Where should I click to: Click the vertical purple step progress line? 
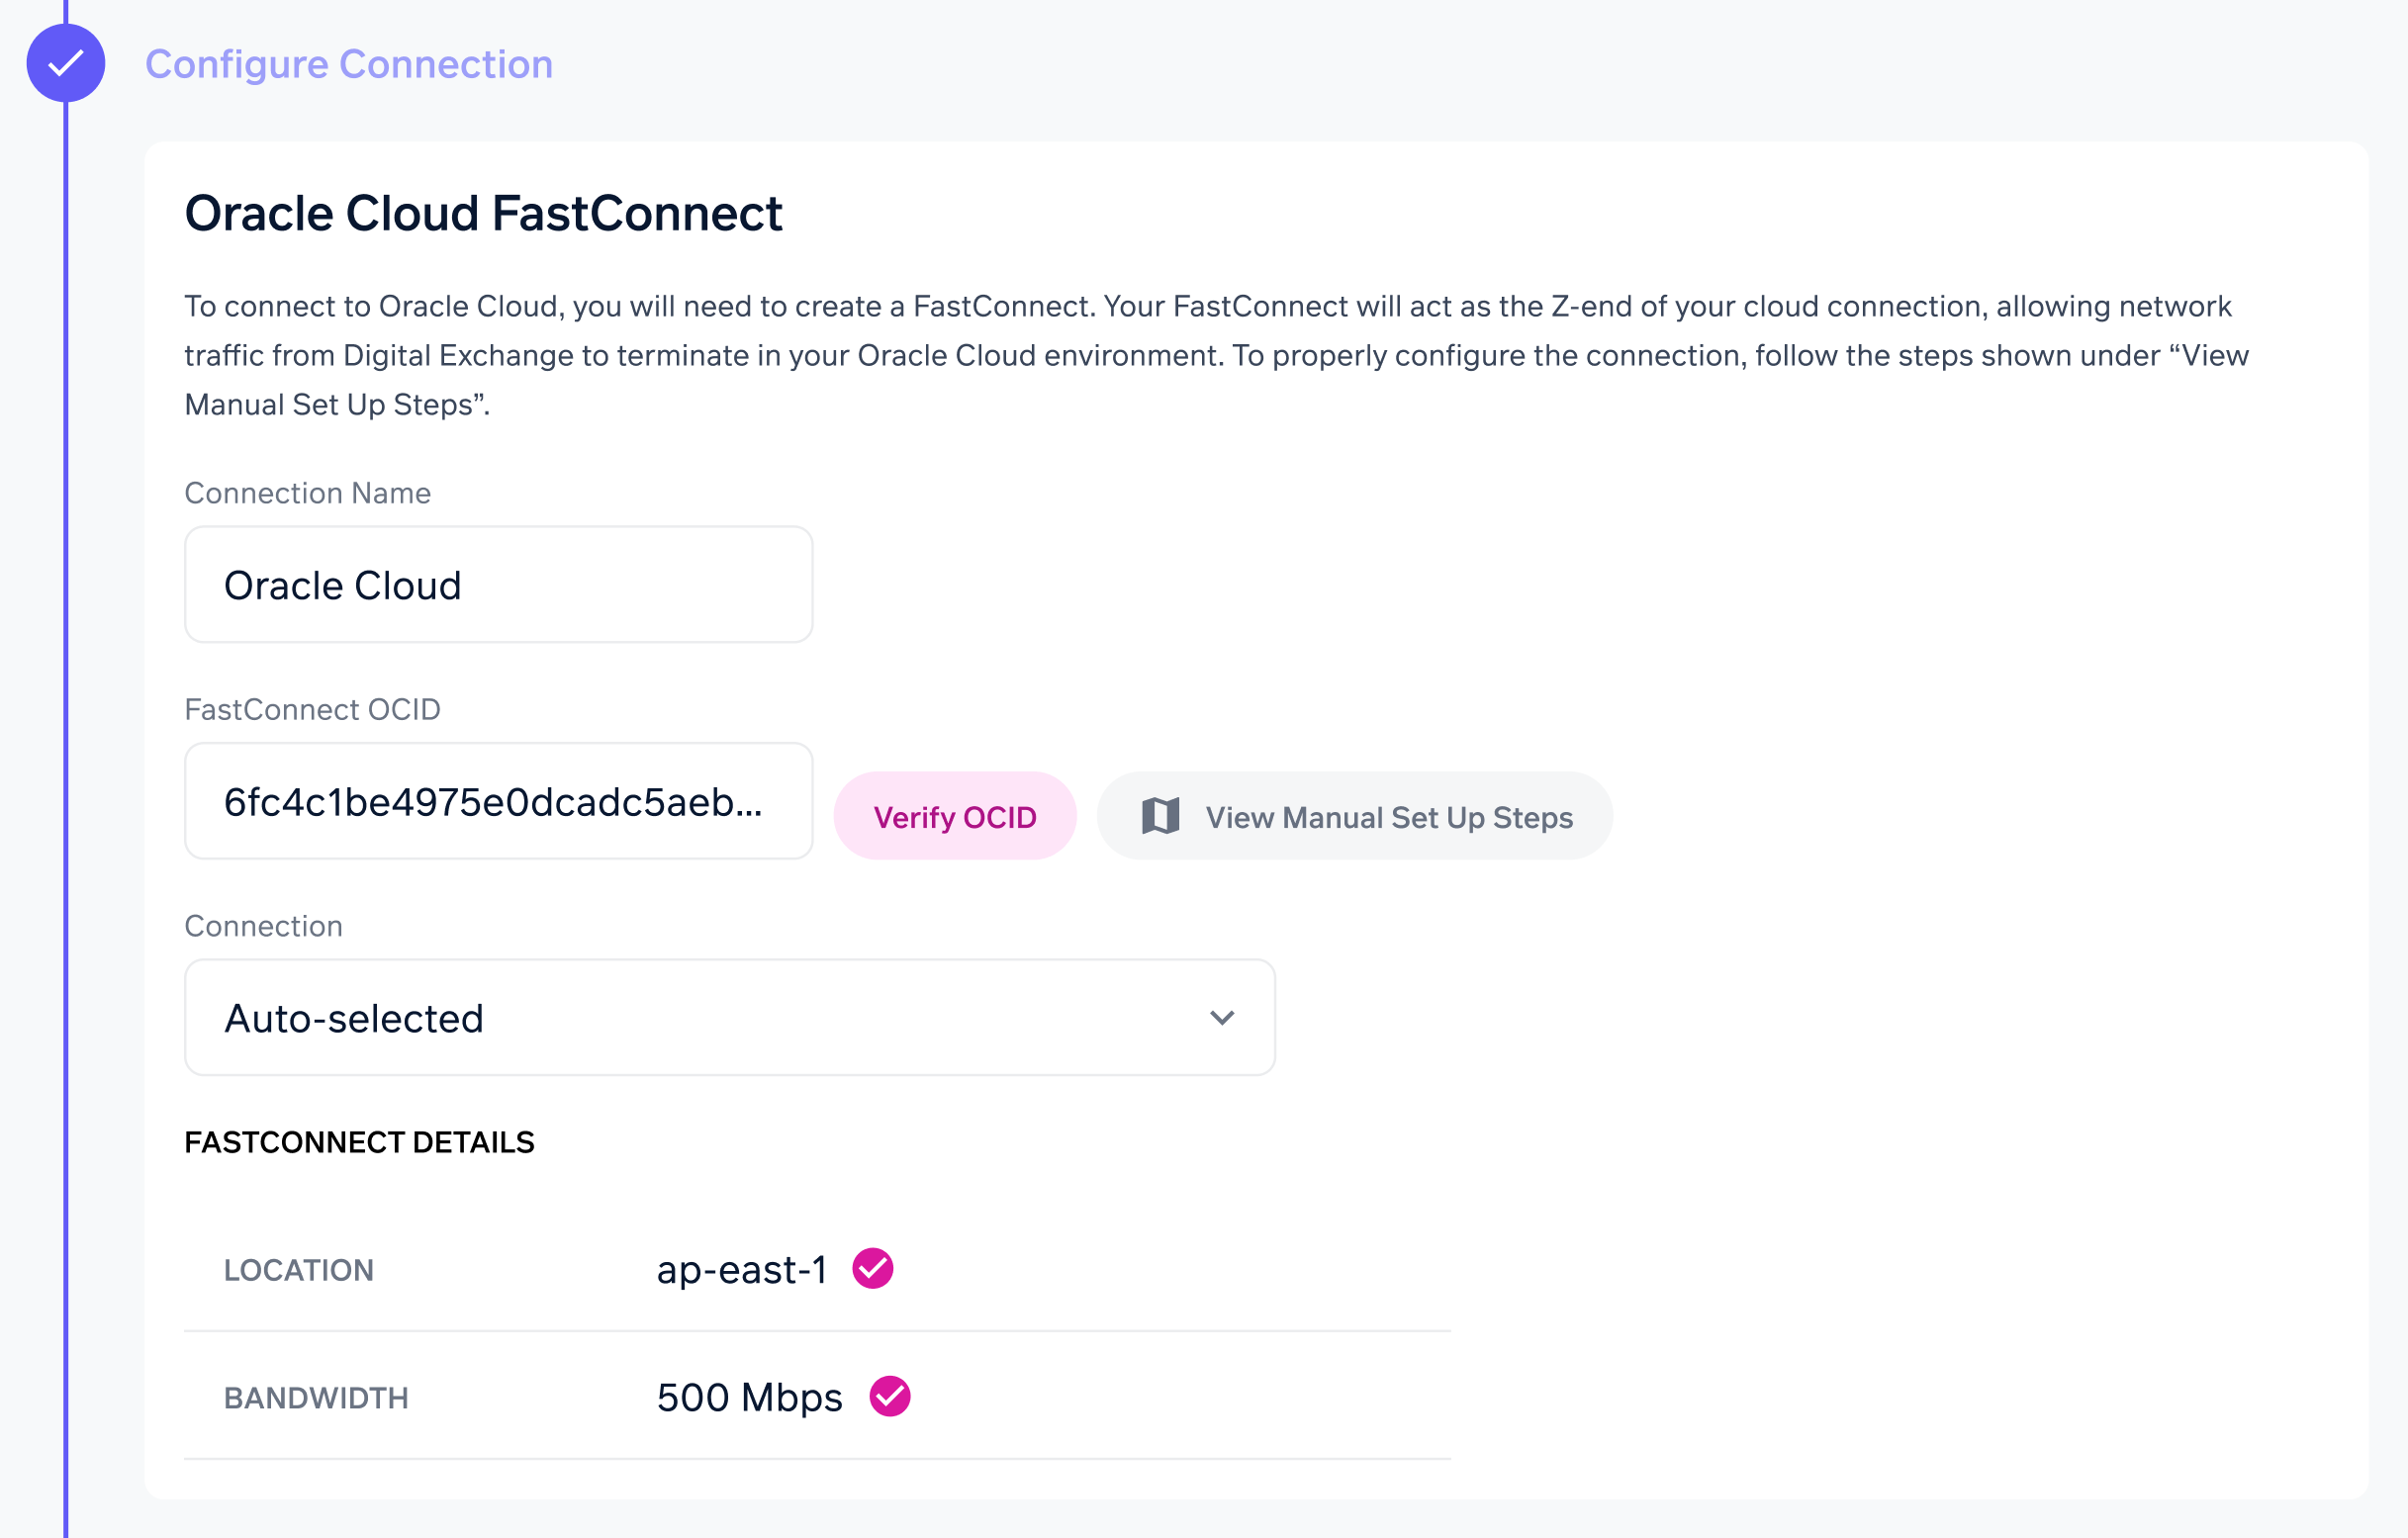[66, 800]
